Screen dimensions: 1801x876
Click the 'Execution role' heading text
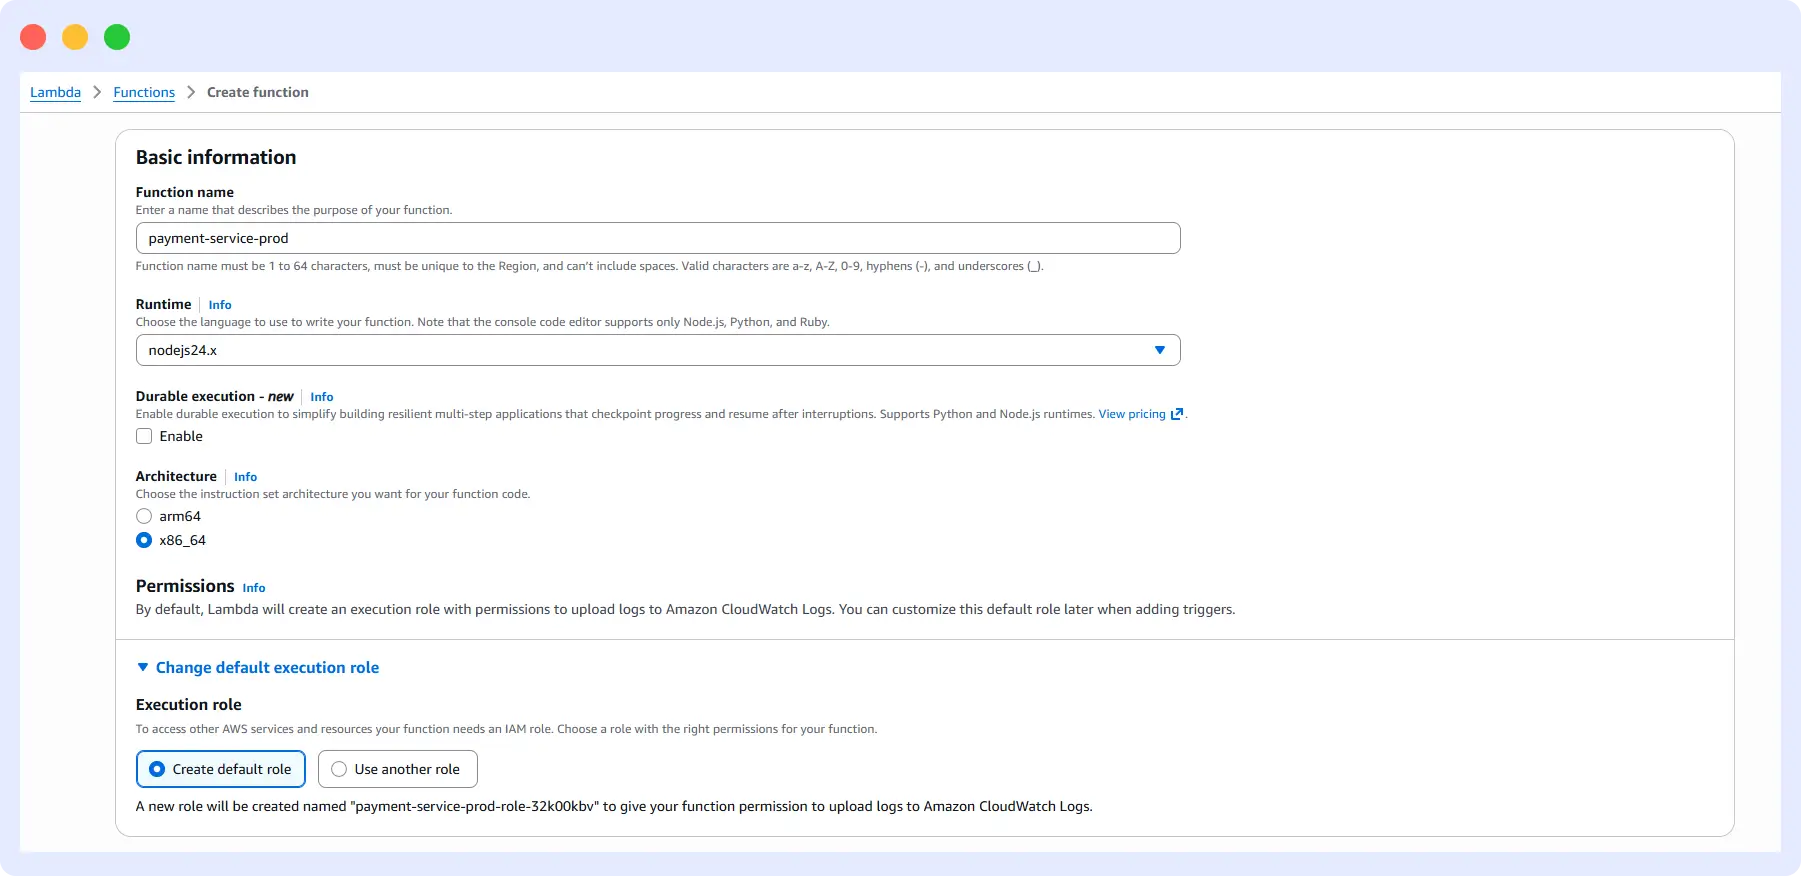click(x=189, y=705)
